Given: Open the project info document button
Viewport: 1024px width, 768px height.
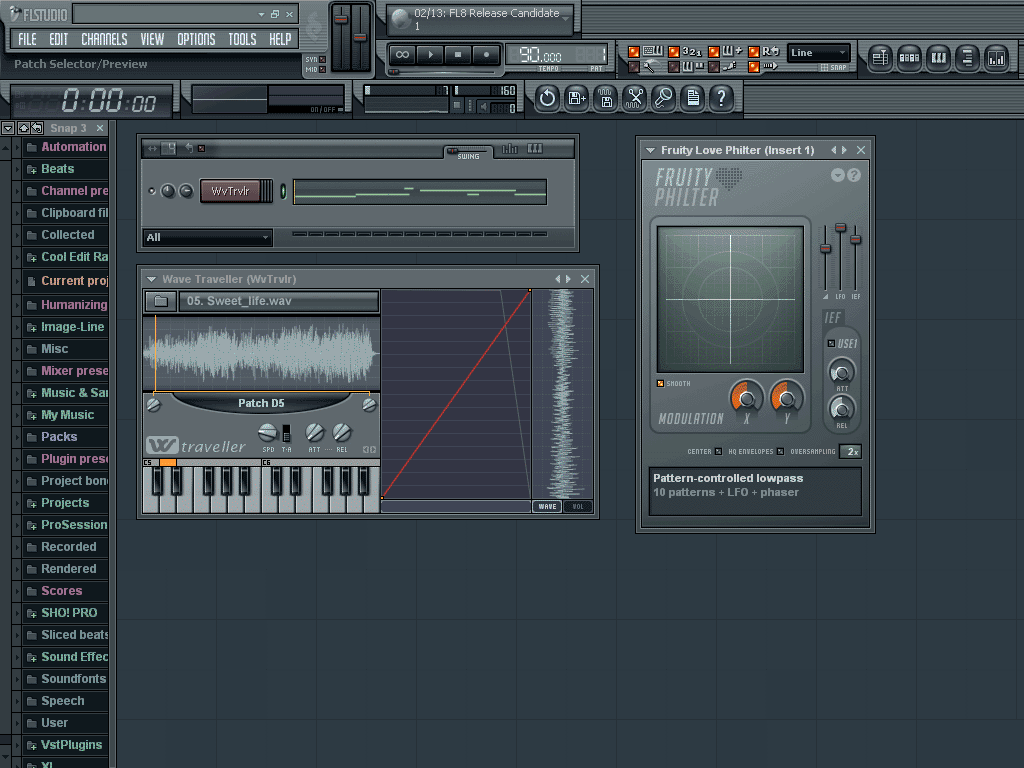Looking at the screenshot, I should point(692,99).
